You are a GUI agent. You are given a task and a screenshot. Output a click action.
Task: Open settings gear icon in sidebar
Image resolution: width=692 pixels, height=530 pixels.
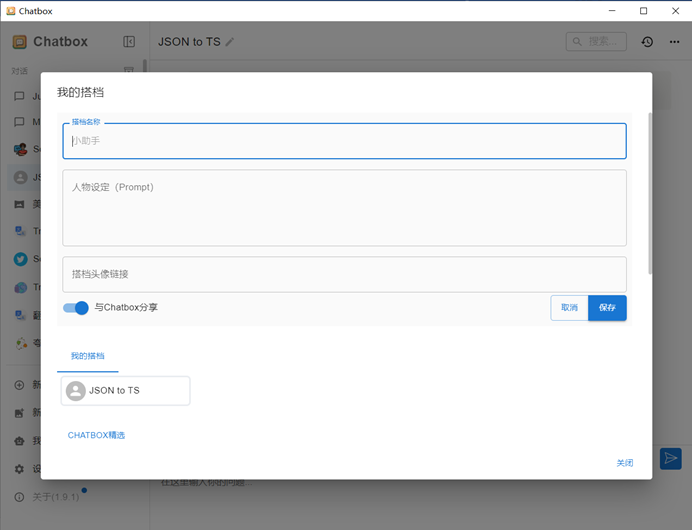19,469
